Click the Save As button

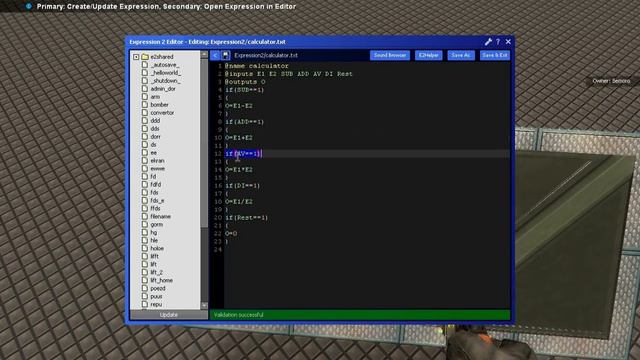(x=461, y=55)
